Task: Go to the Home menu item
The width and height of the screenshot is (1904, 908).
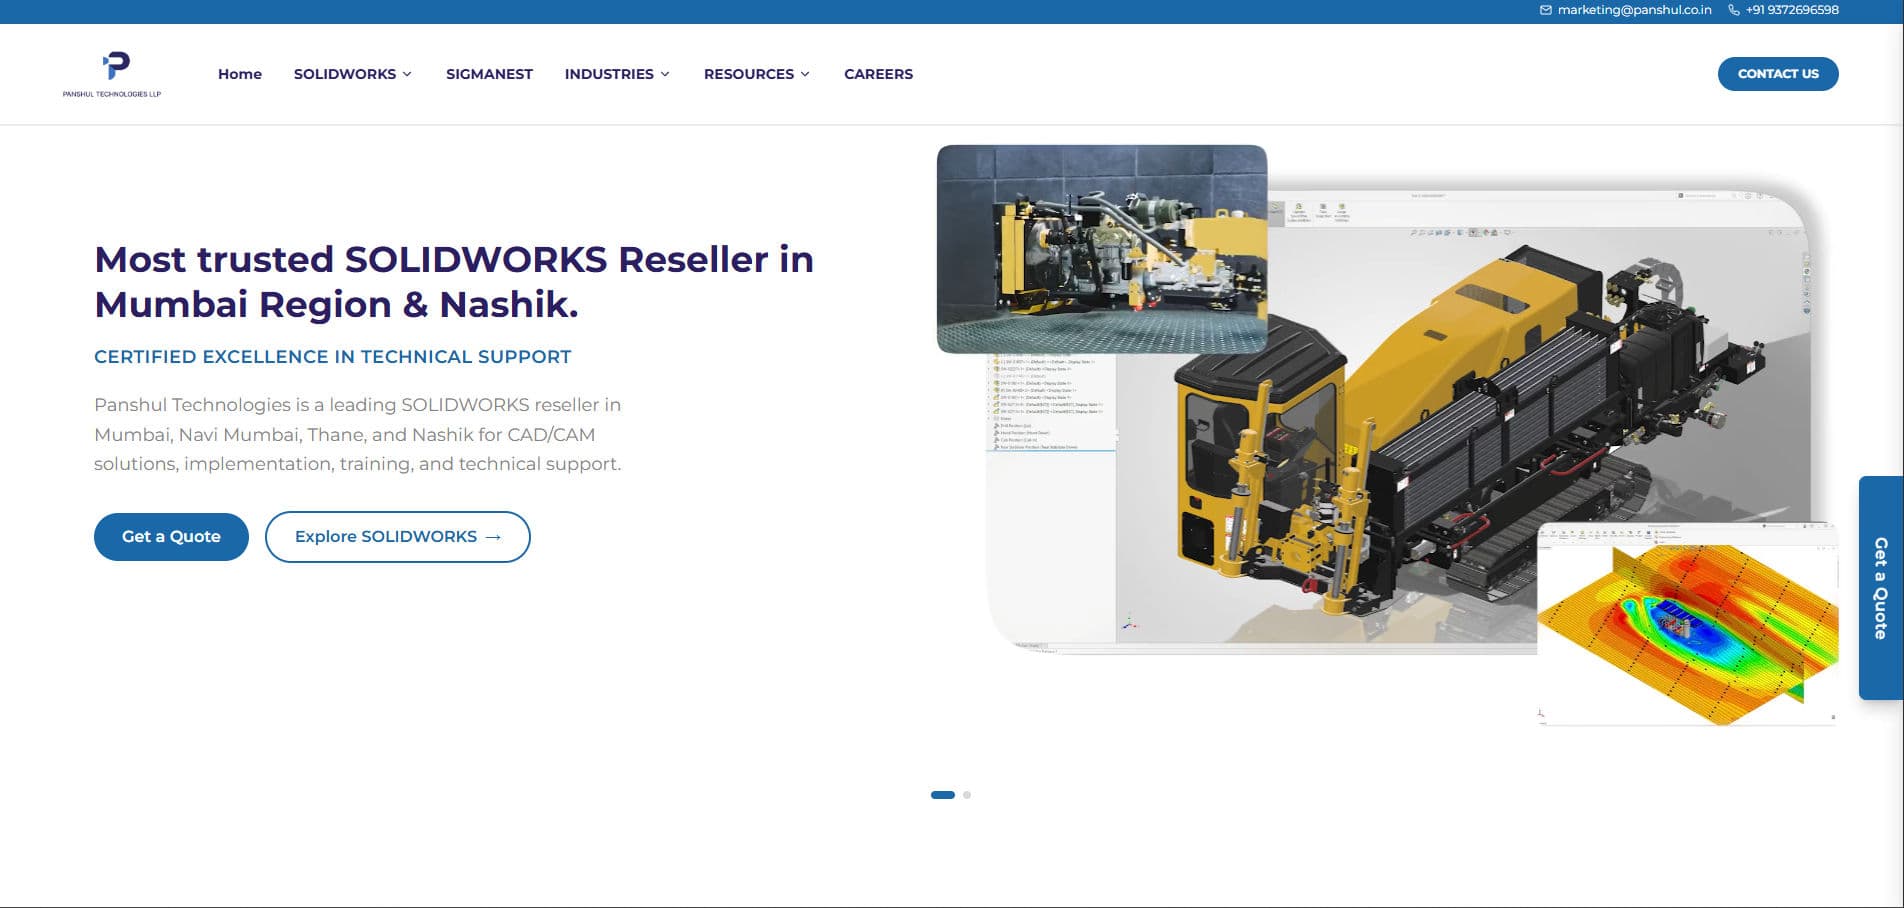Action: coord(240,74)
